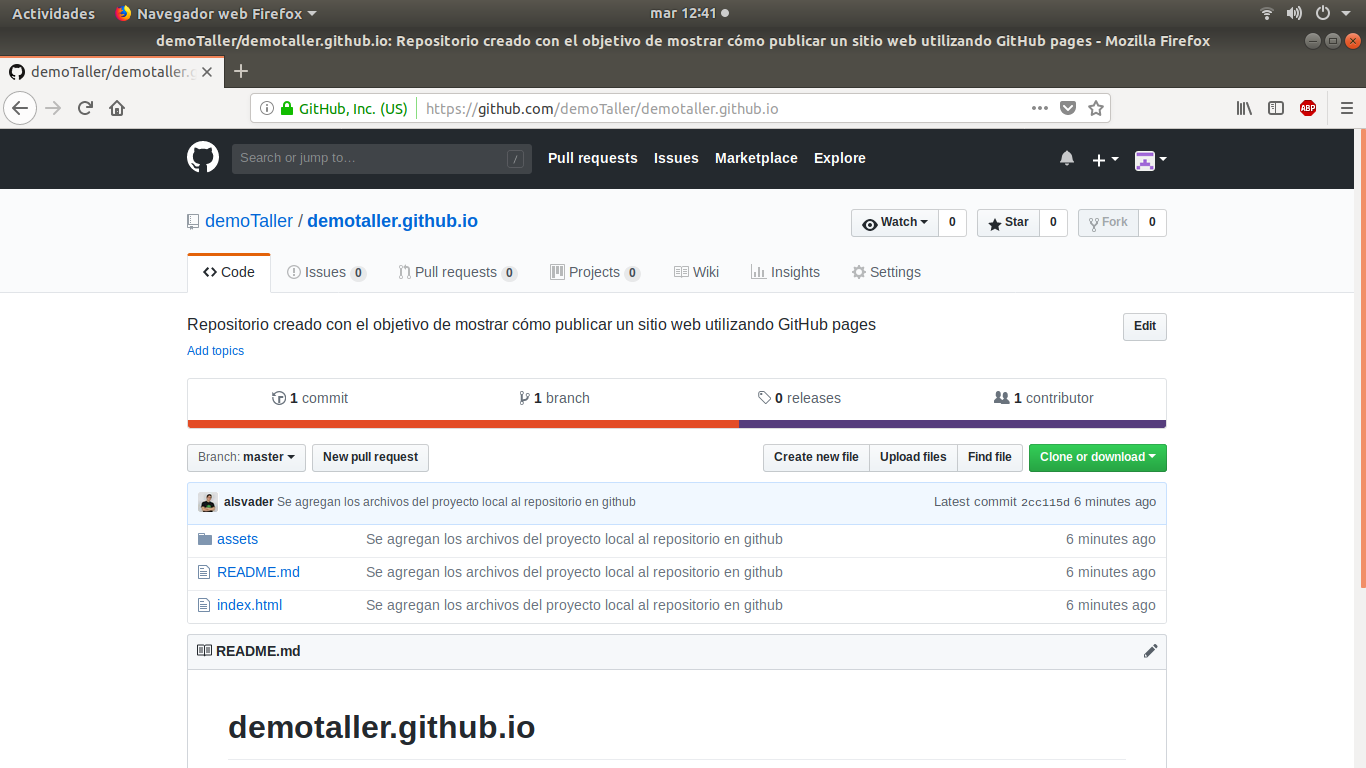The image size is (1366, 768).
Task: Open the assets folder
Action: pos(237,538)
